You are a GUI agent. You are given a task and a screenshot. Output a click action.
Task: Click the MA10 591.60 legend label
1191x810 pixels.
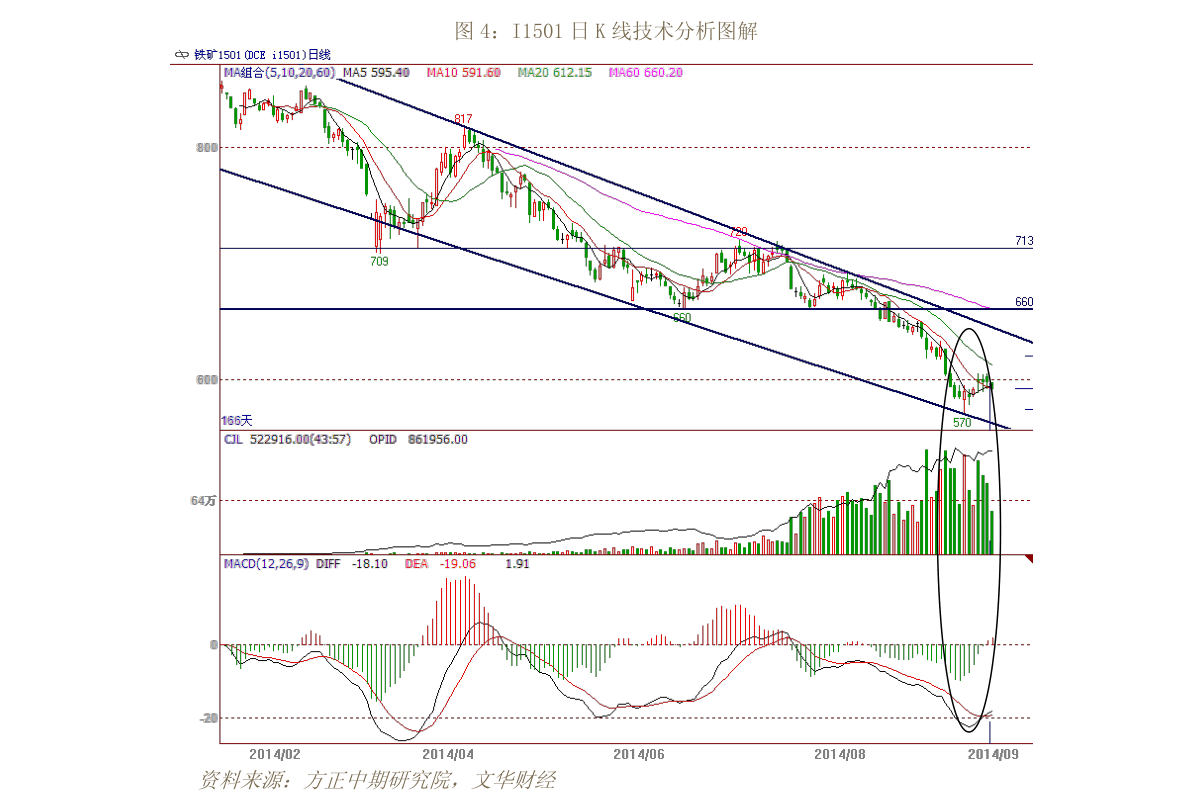pyautogui.click(x=463, y=73)
